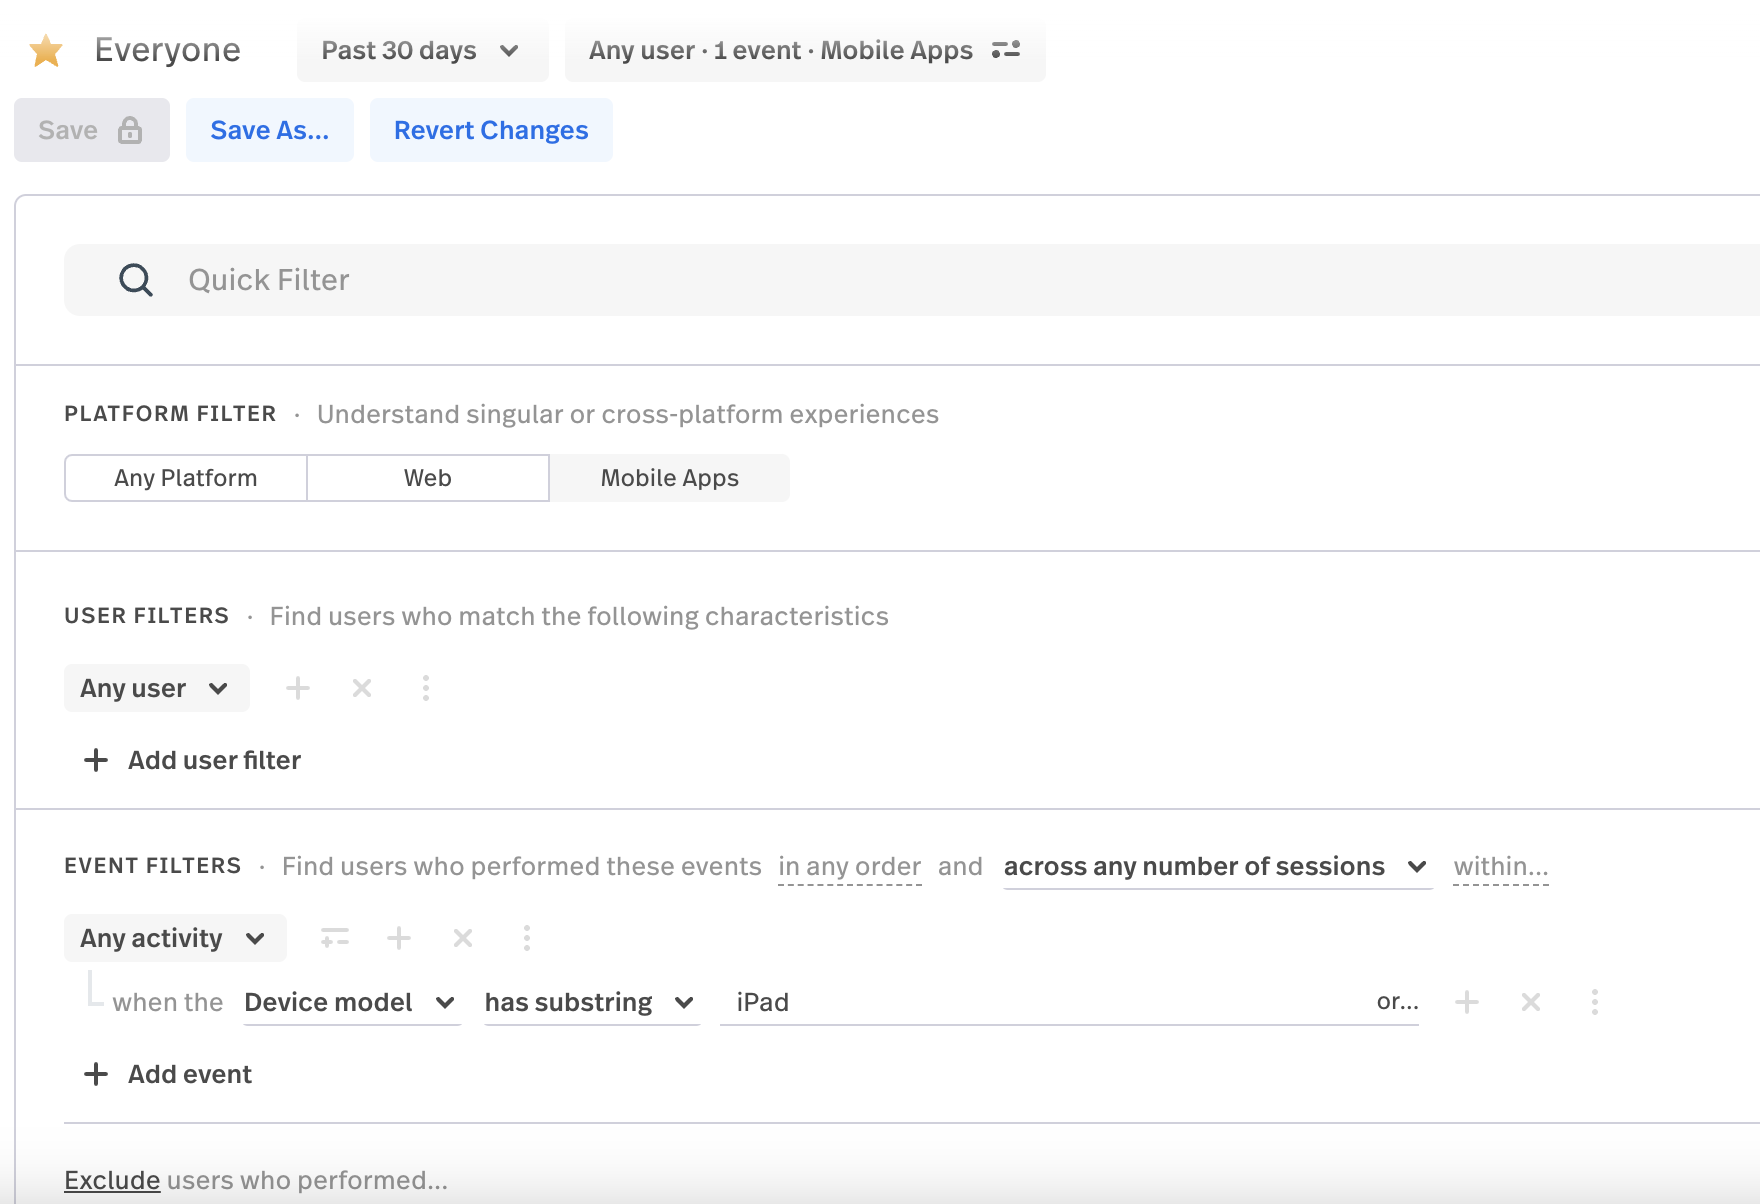This screenshot has height=1204, width=1760.
Task: Click the add property filter icon beside Any activity
Action: click(x=335, y=938)
